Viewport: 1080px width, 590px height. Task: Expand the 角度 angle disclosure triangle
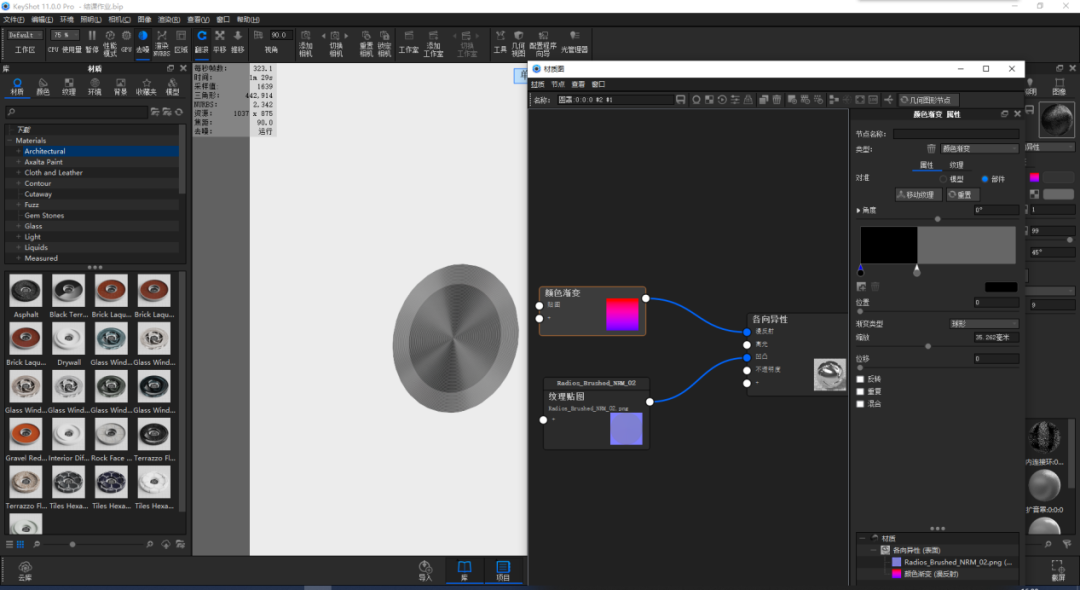[858, 210]
